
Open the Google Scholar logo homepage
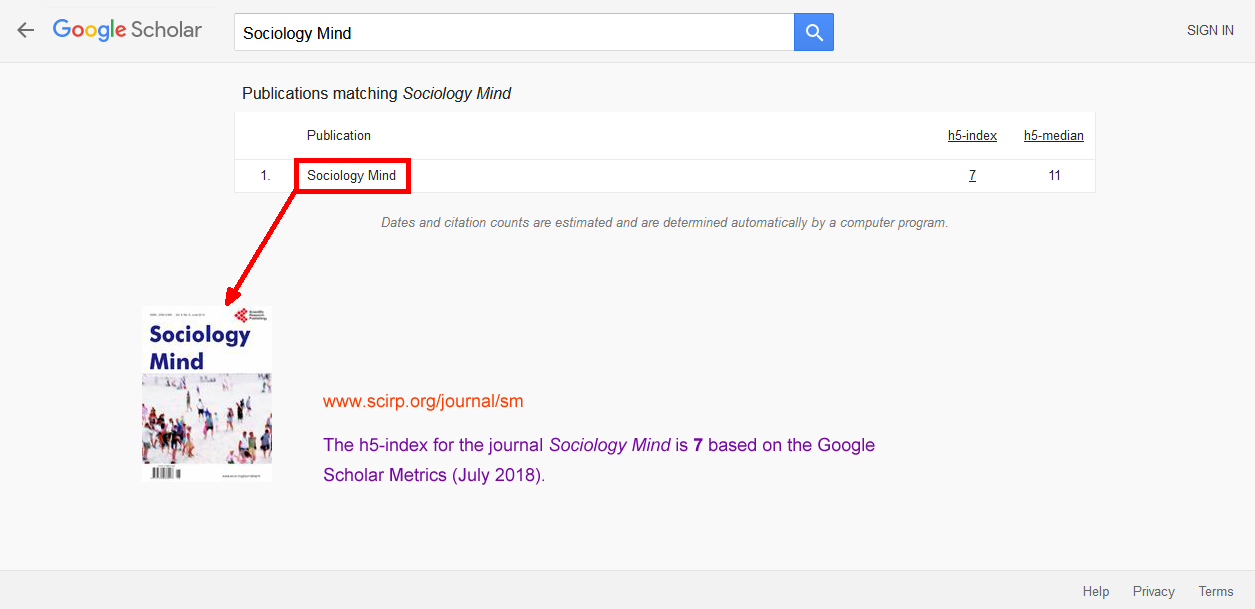pos(127,30)
